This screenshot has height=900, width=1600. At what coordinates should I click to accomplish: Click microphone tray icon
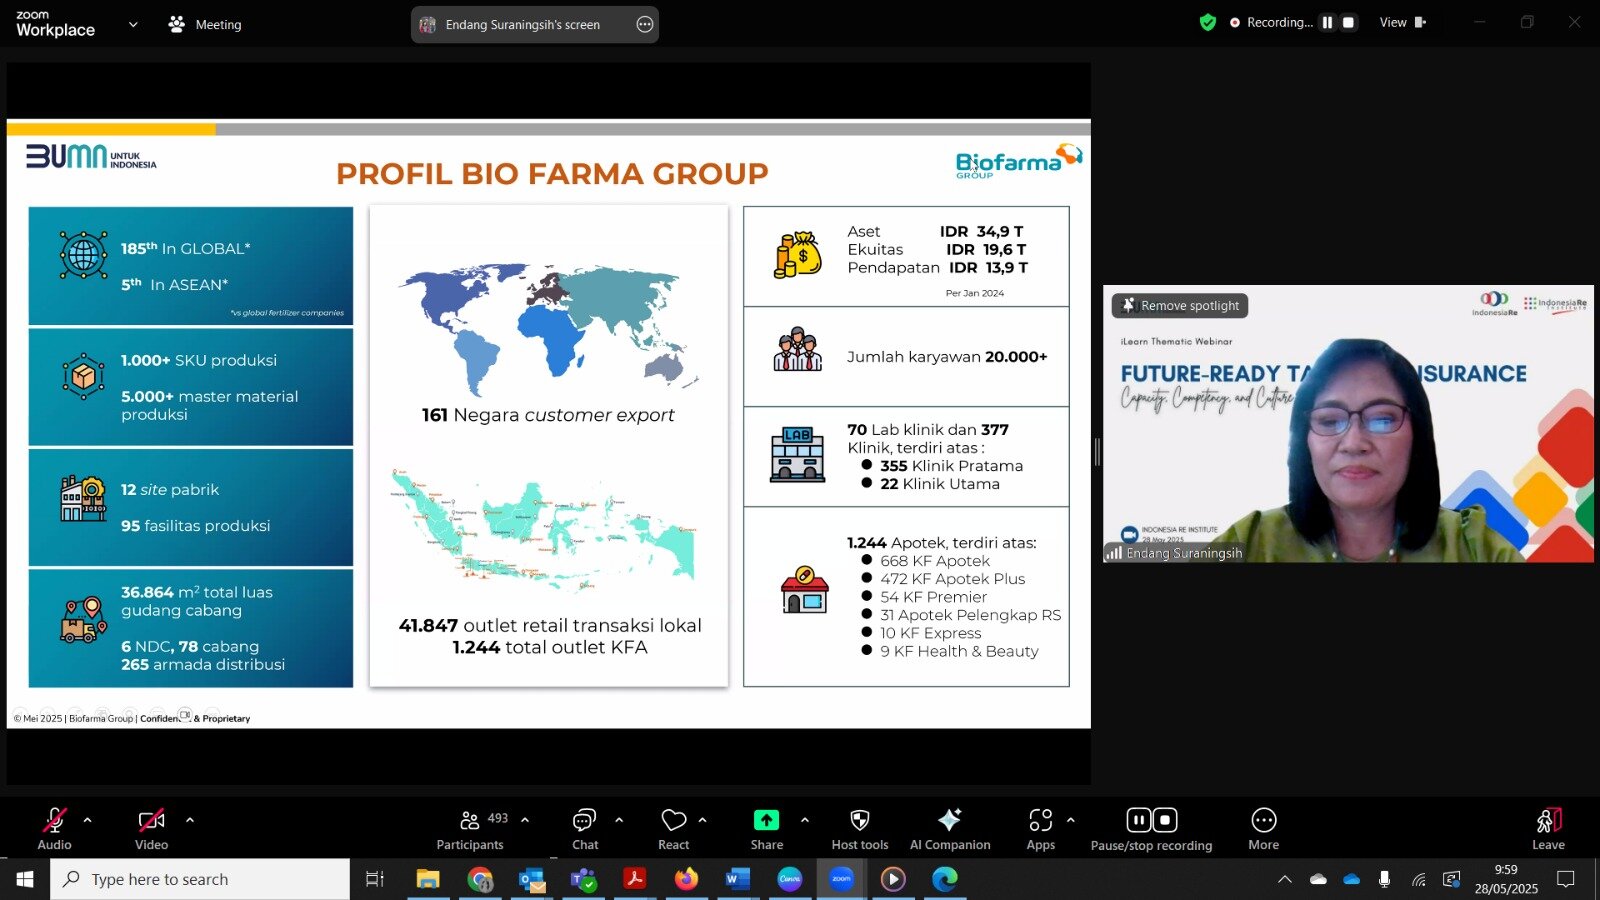coord(1384,879)
